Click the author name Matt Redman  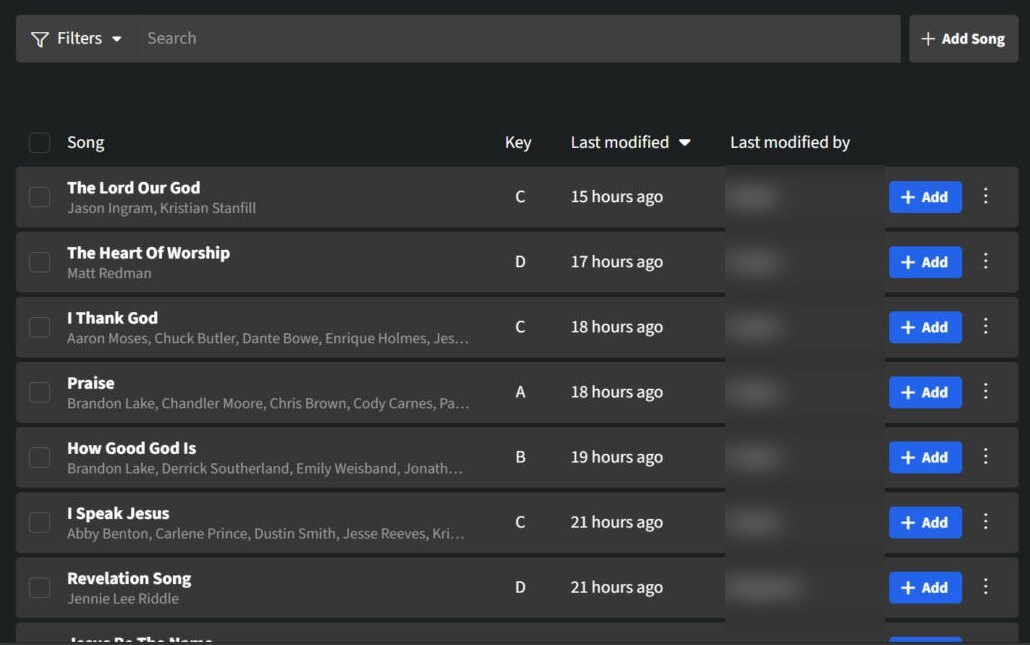(x=109, y=273)
